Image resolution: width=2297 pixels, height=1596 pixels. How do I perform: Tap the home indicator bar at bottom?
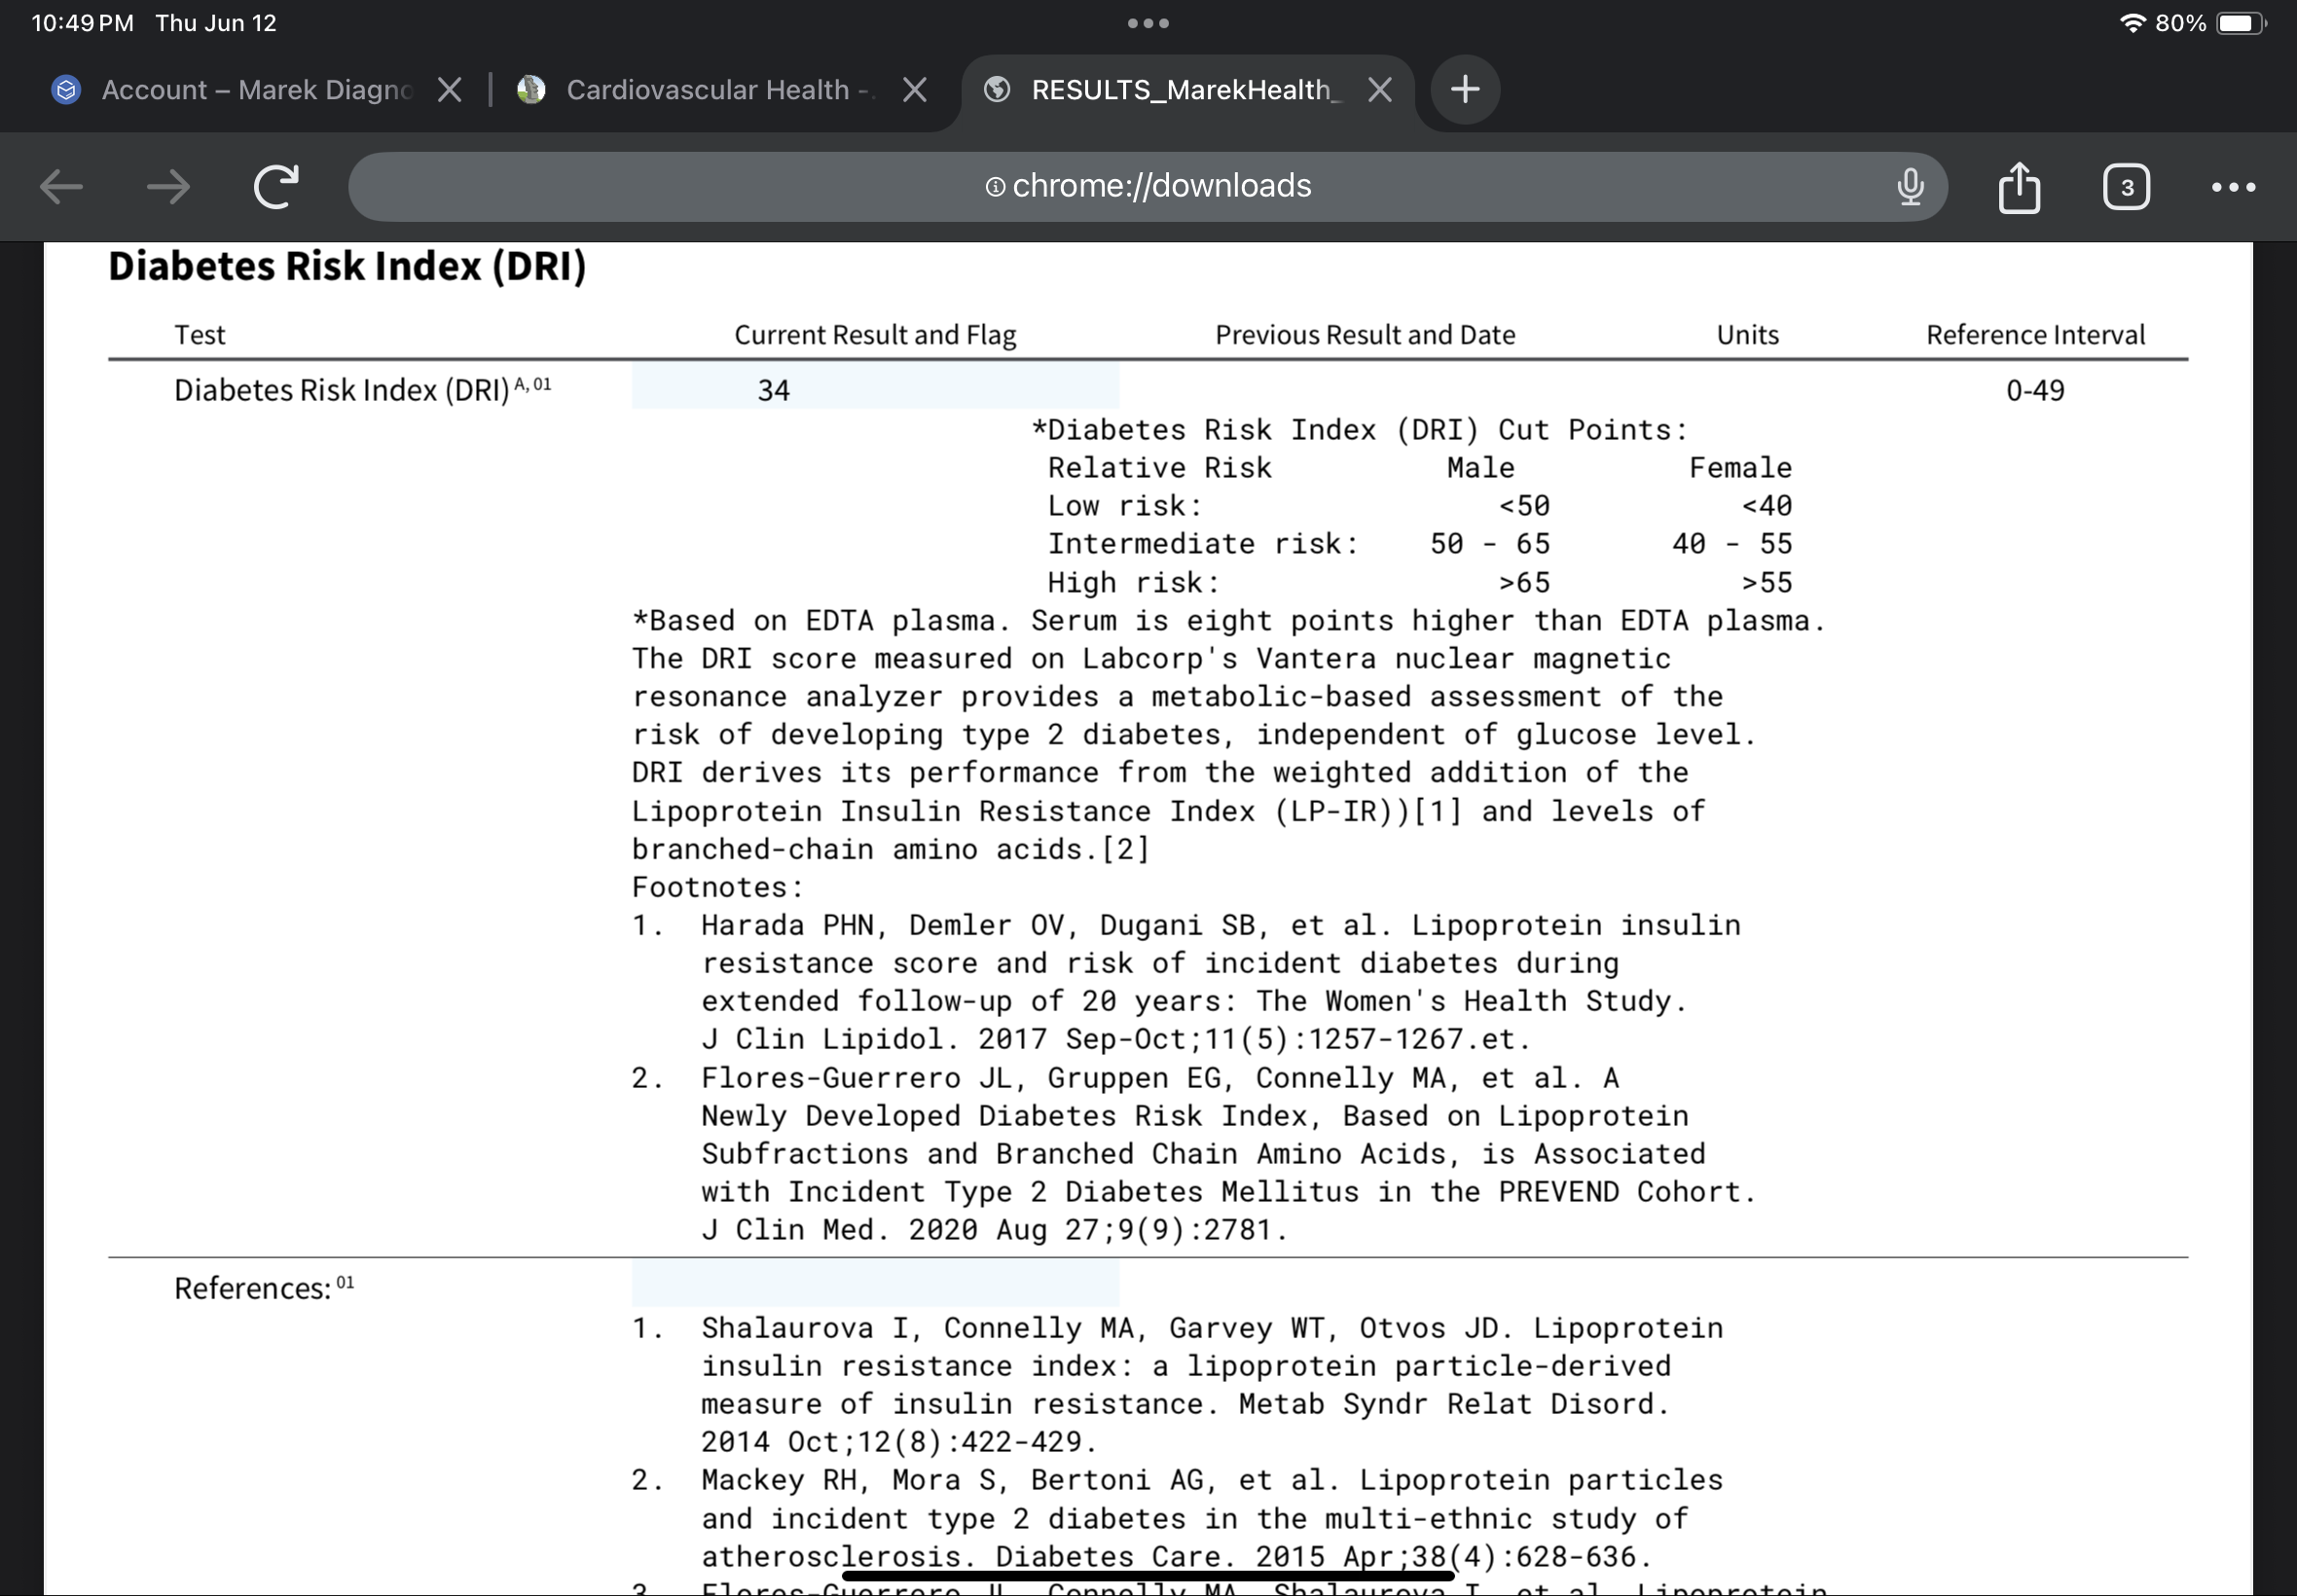click(x=1148, y=1576)
